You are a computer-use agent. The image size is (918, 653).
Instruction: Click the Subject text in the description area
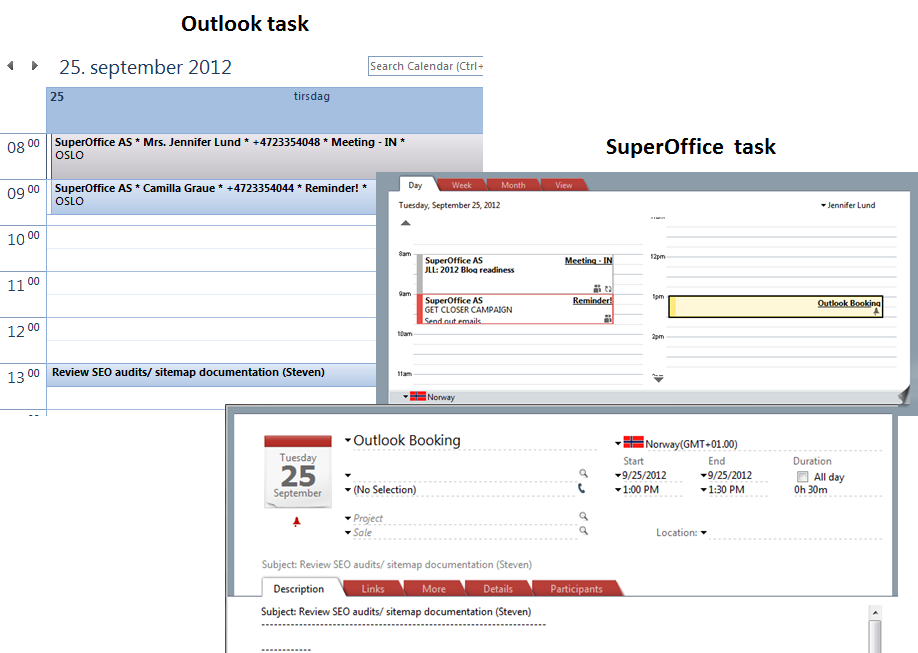(x=396, y=611)
